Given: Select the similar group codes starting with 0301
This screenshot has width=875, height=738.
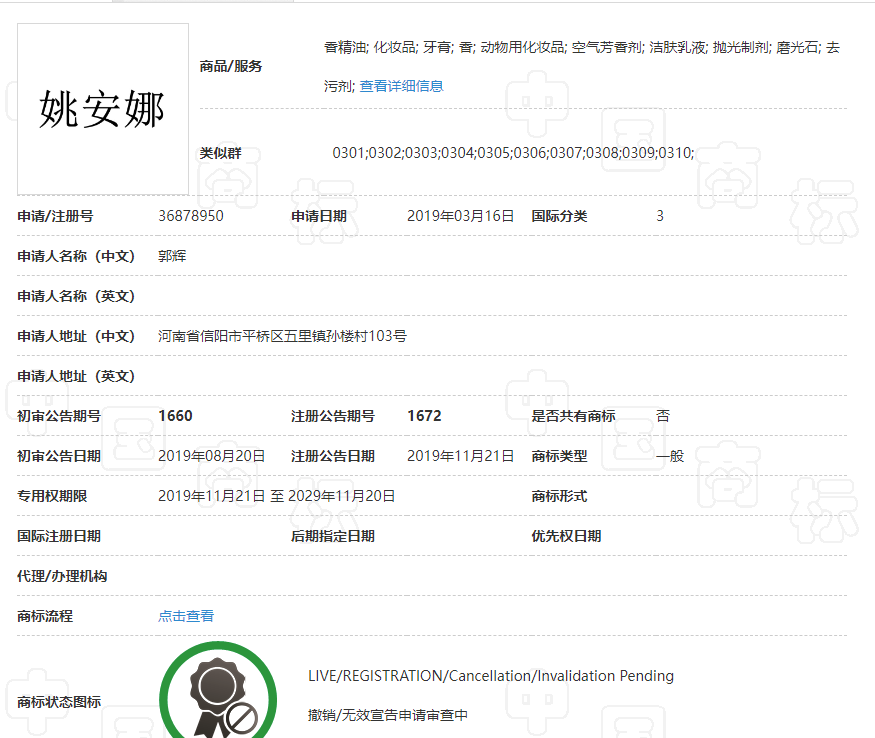Looking at the screenshot, I should pos(513,153).
